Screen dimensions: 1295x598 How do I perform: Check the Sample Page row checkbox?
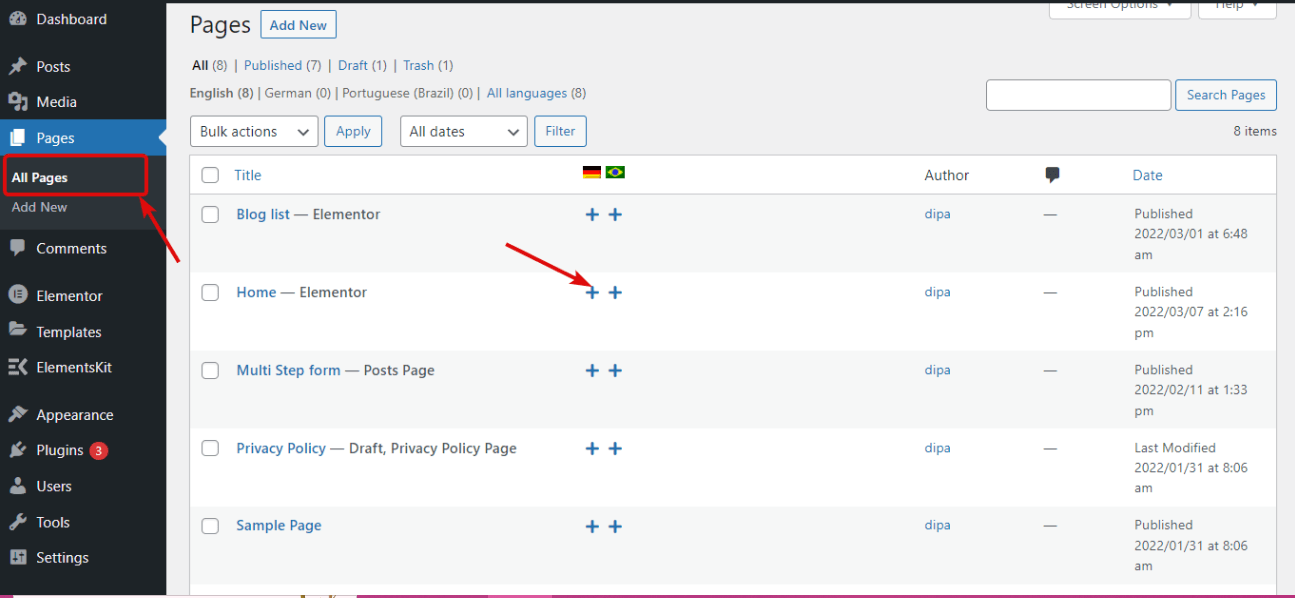(210, 526)
